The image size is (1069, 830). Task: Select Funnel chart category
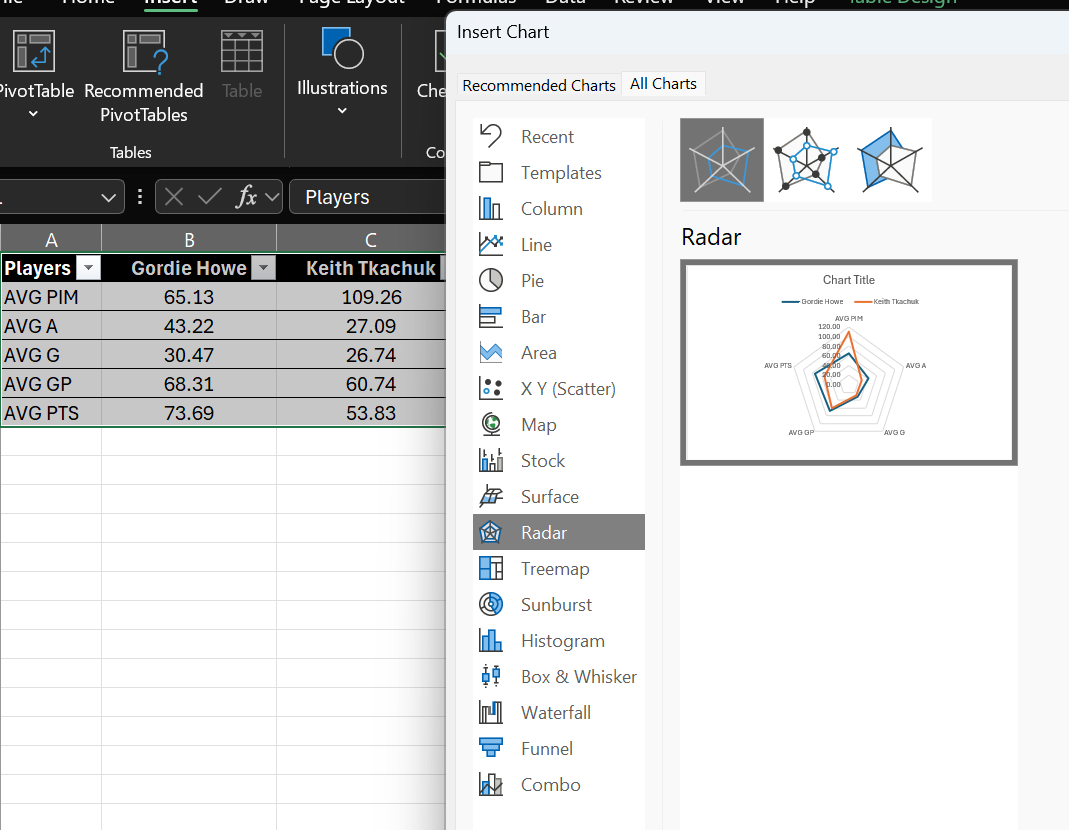[x=558, y=749]
